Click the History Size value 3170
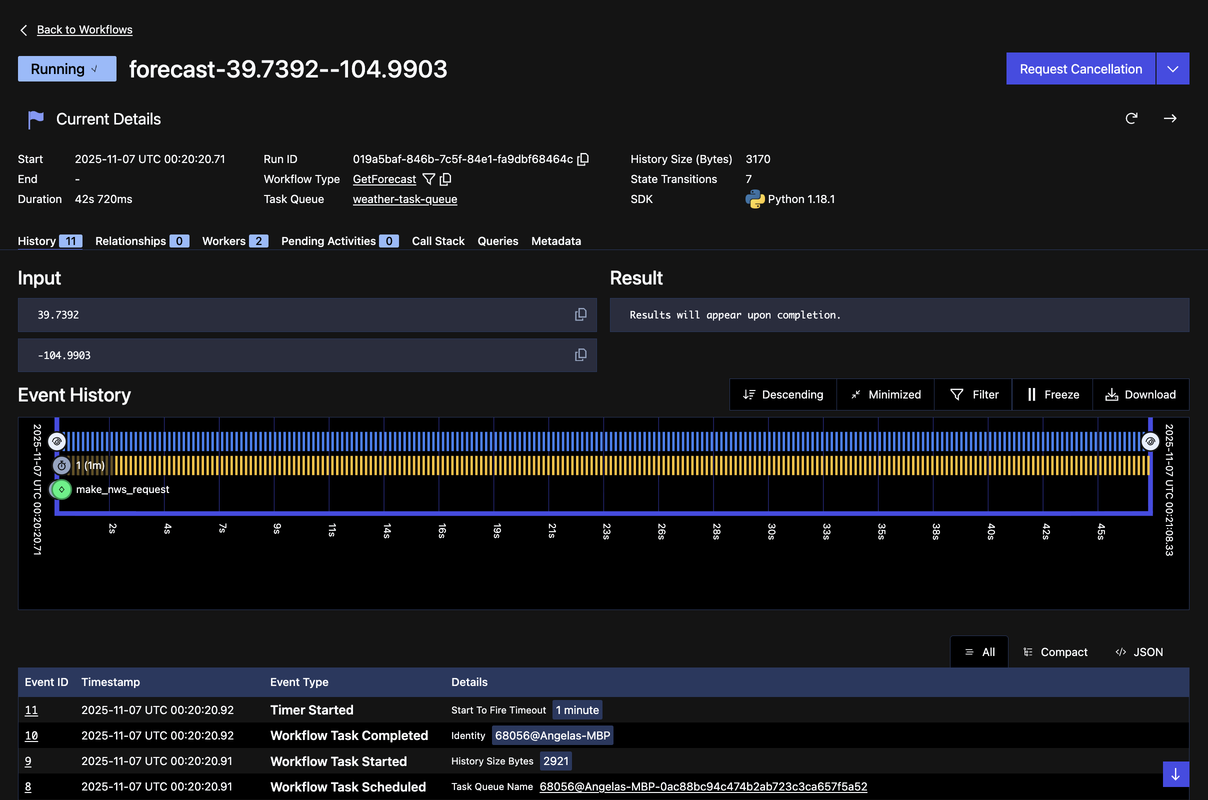This screenshot has height=800, width=1208. 758,159
